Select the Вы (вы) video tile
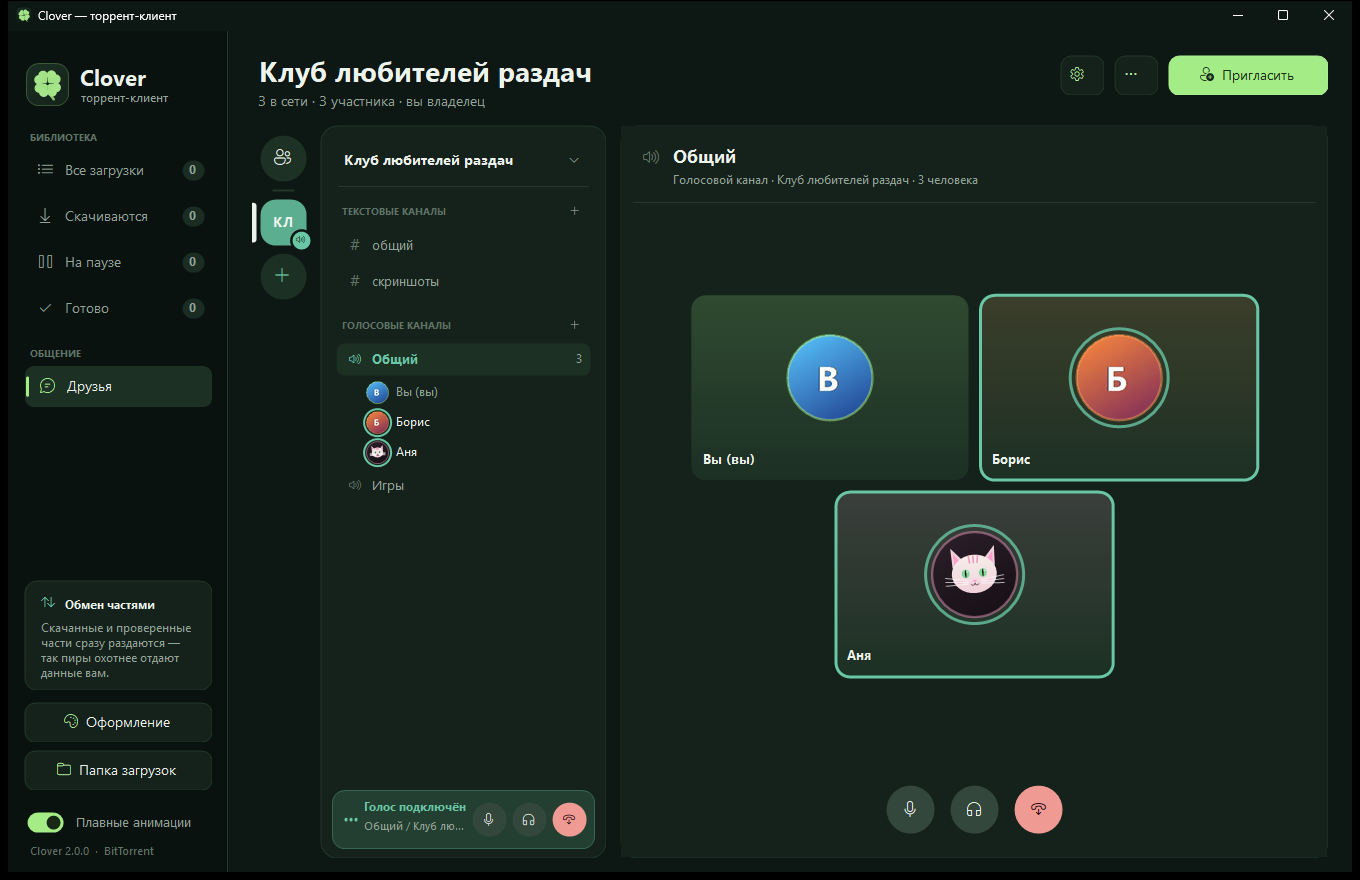This screenshot has width=1360, height=880. 830,387
